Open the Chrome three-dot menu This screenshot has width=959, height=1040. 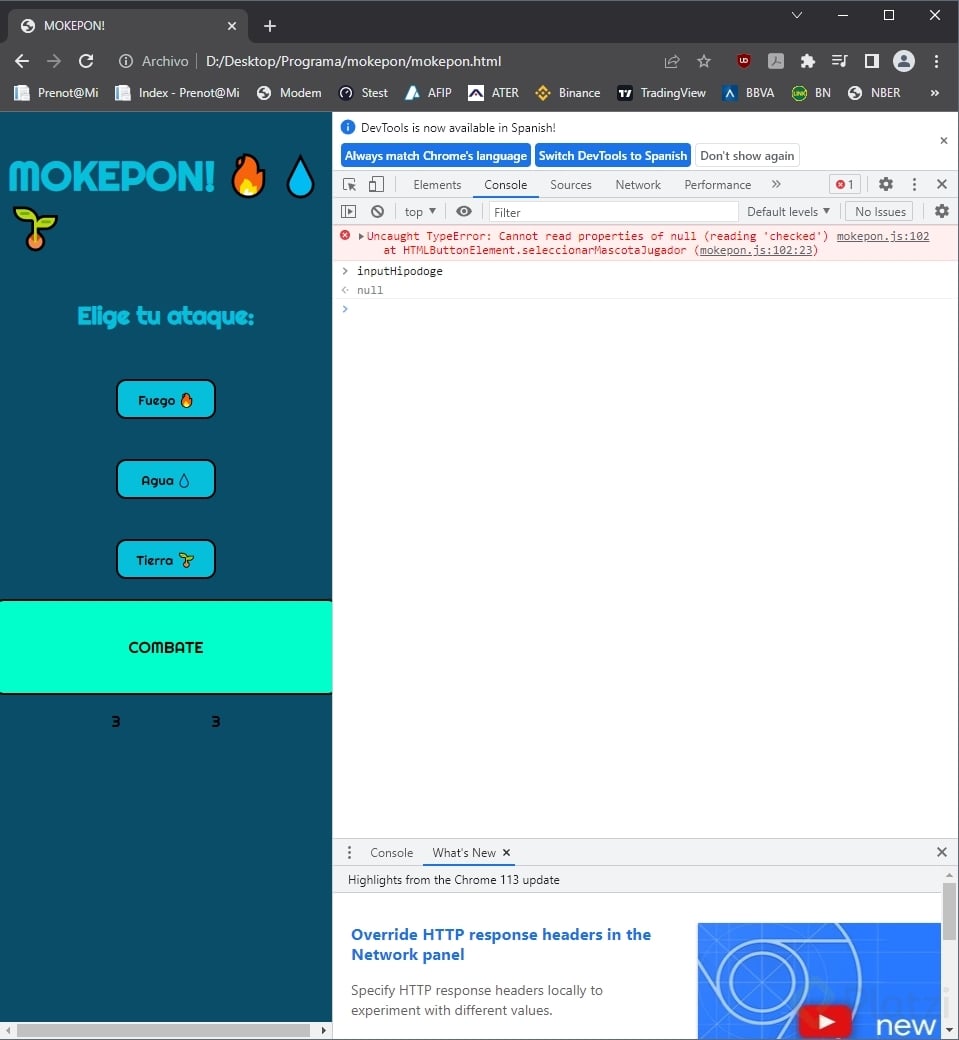[x=936, y=61]
